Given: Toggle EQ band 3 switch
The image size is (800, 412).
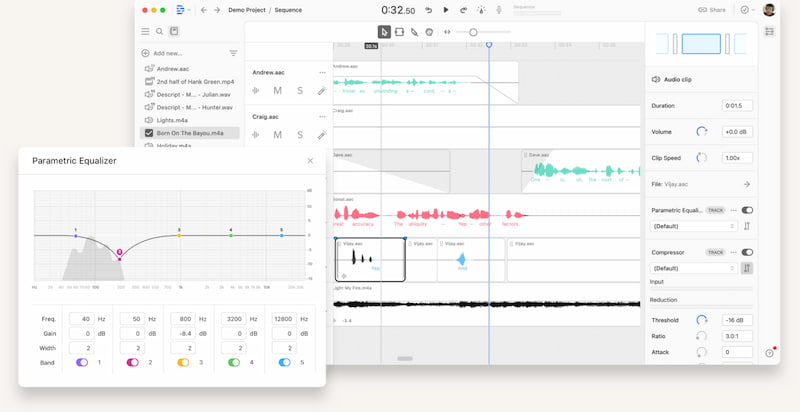Looking at the screenshot, I should (183, 363).
